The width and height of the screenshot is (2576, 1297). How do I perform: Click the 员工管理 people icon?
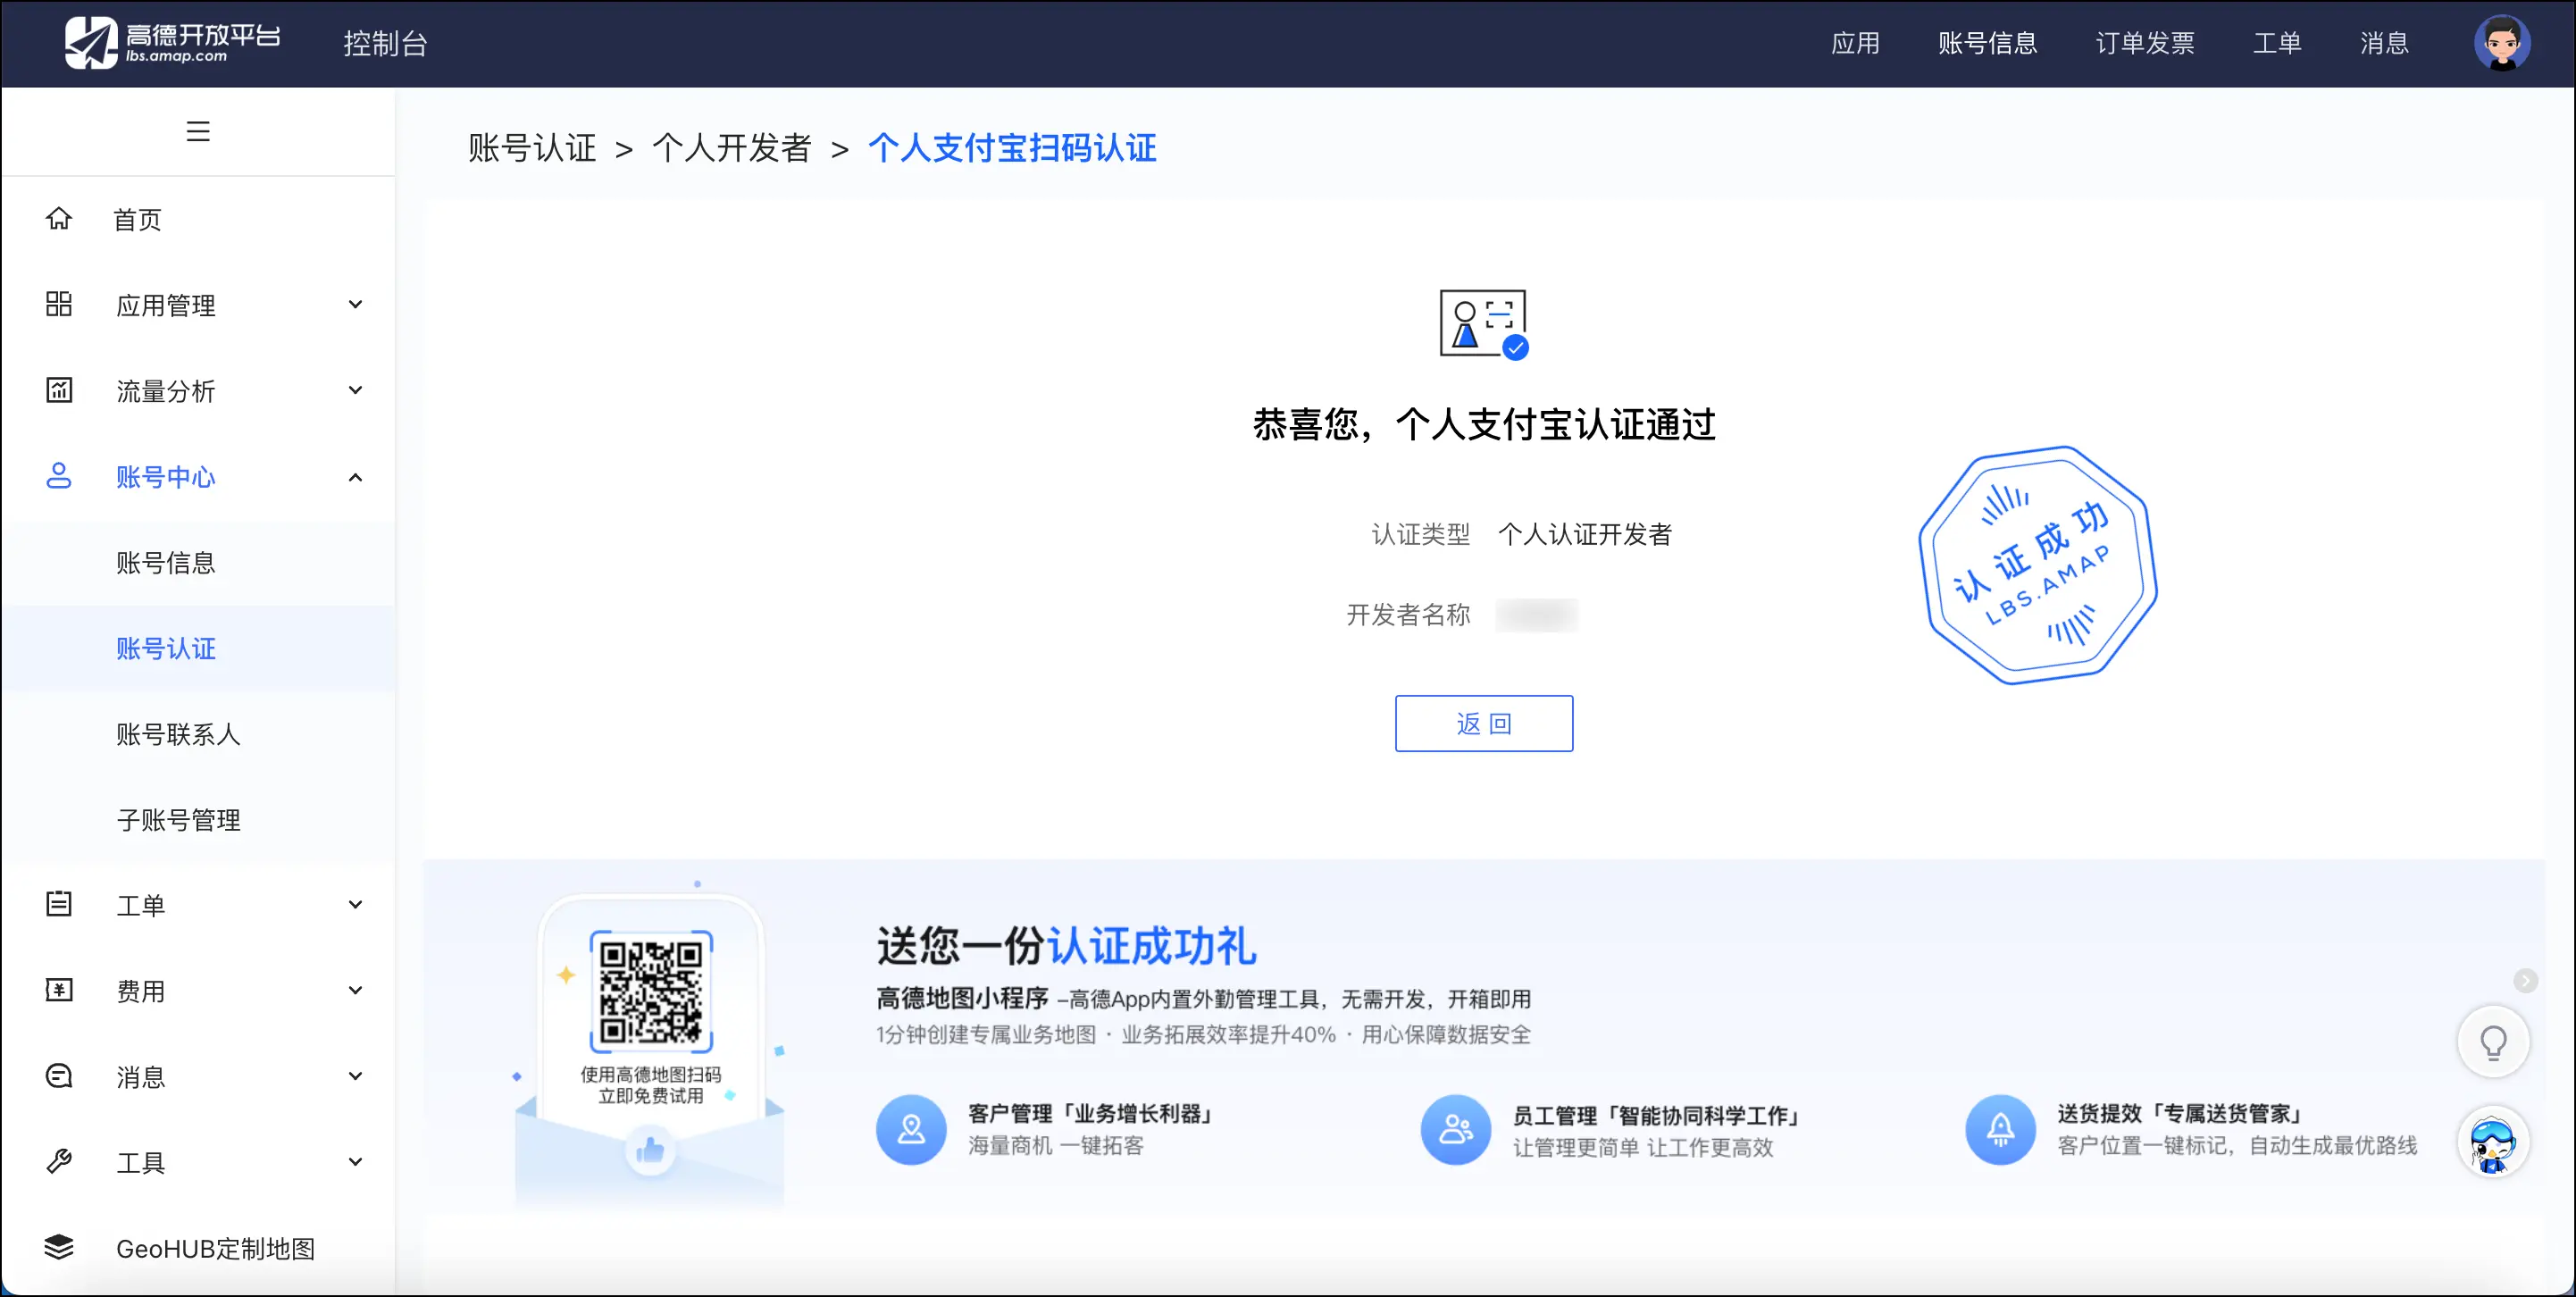[x=1456, y=1130]
